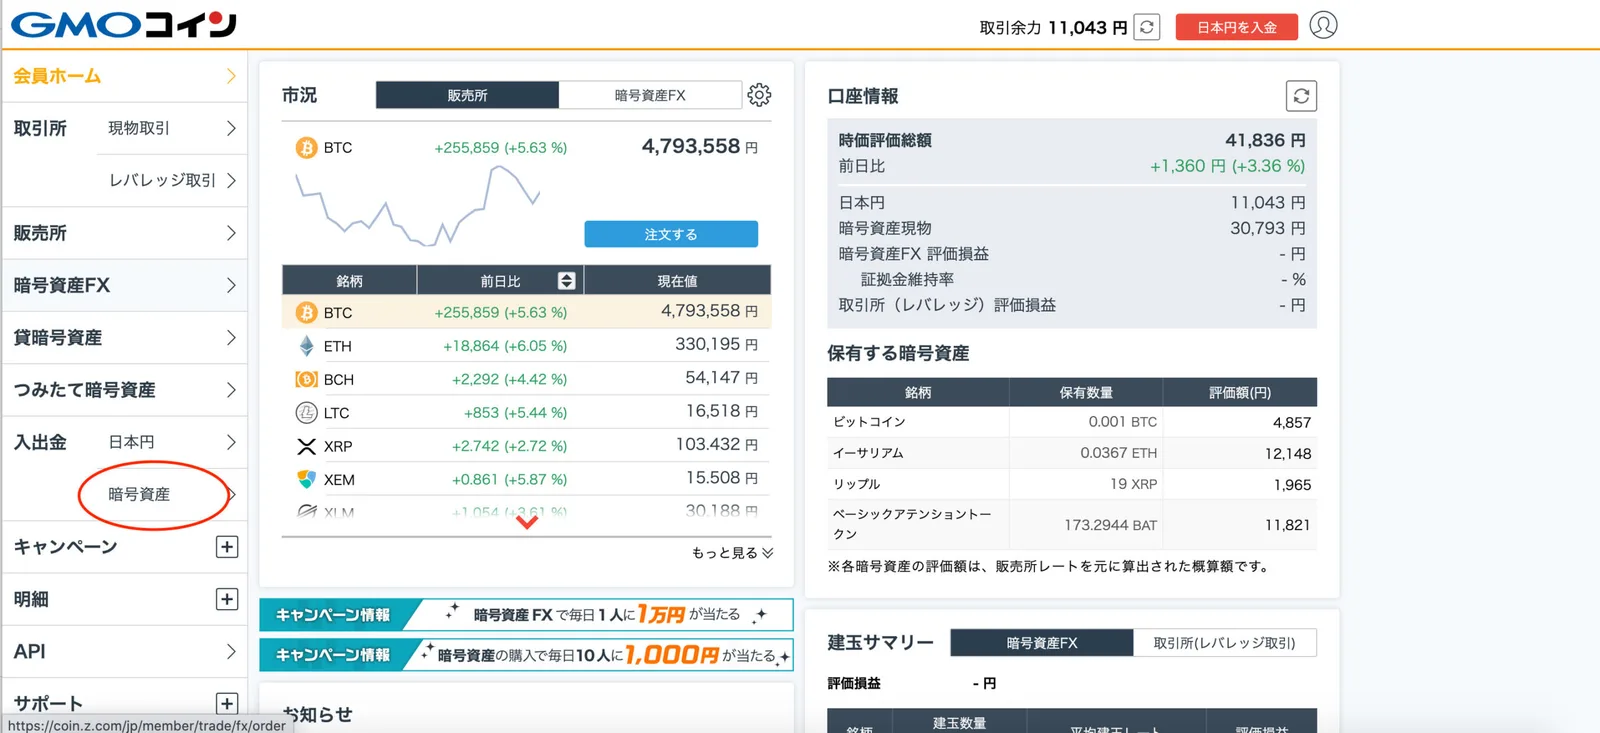Click the ベーシックアテンショントークン holdings row

click(x=1072, y=524)
